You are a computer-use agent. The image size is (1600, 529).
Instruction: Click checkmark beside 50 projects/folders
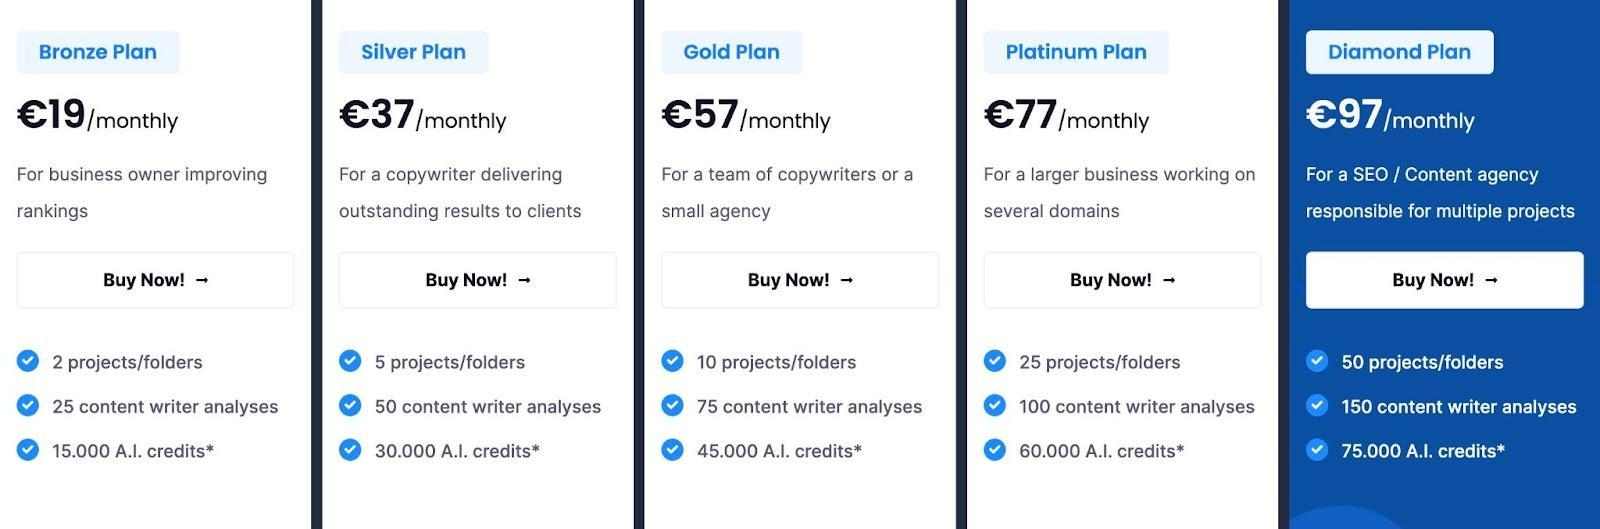coord(1317,361)
